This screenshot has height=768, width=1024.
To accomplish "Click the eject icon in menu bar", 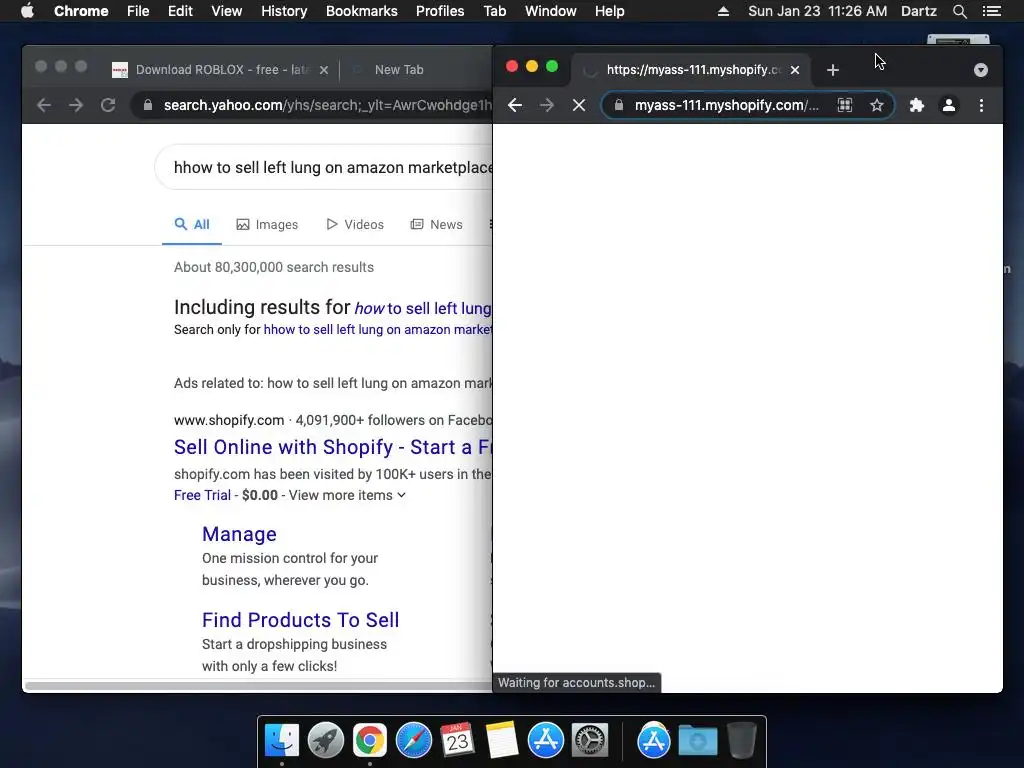I will [723, 11].
